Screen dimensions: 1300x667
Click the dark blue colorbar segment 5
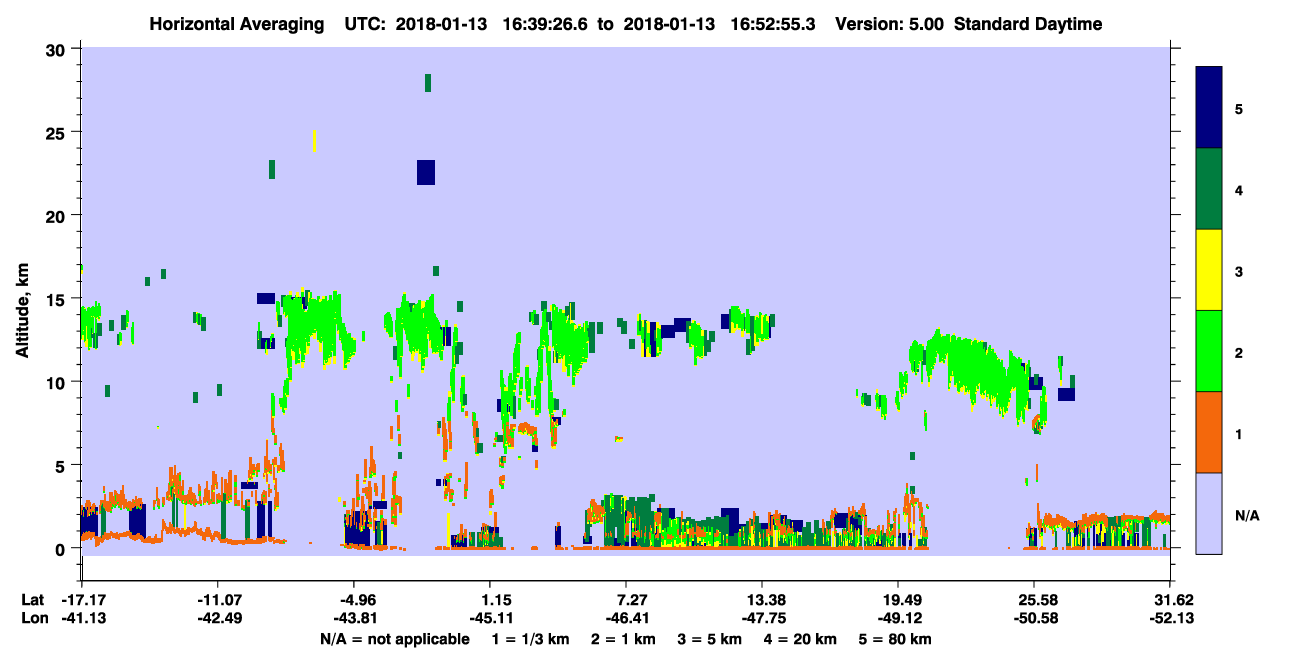coord(1209,108)
